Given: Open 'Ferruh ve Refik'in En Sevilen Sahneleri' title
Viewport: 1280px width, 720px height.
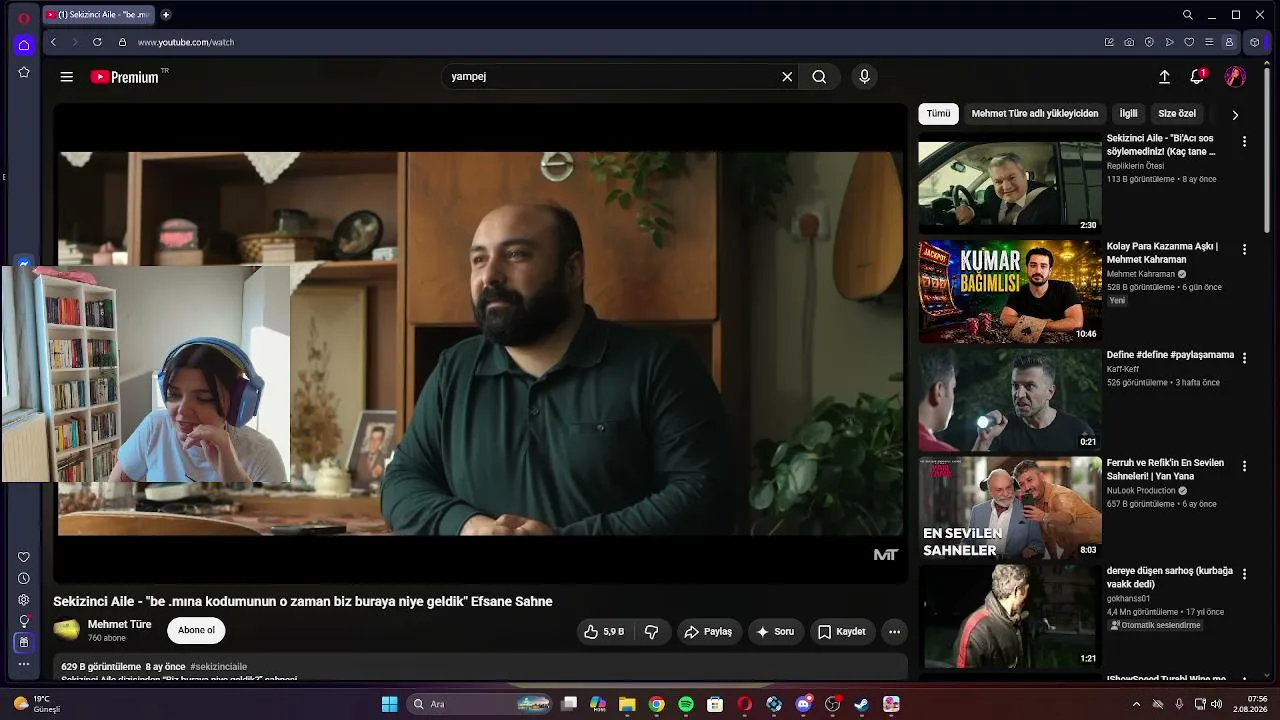Looking at the screenshot, I should coord(1165,470).
